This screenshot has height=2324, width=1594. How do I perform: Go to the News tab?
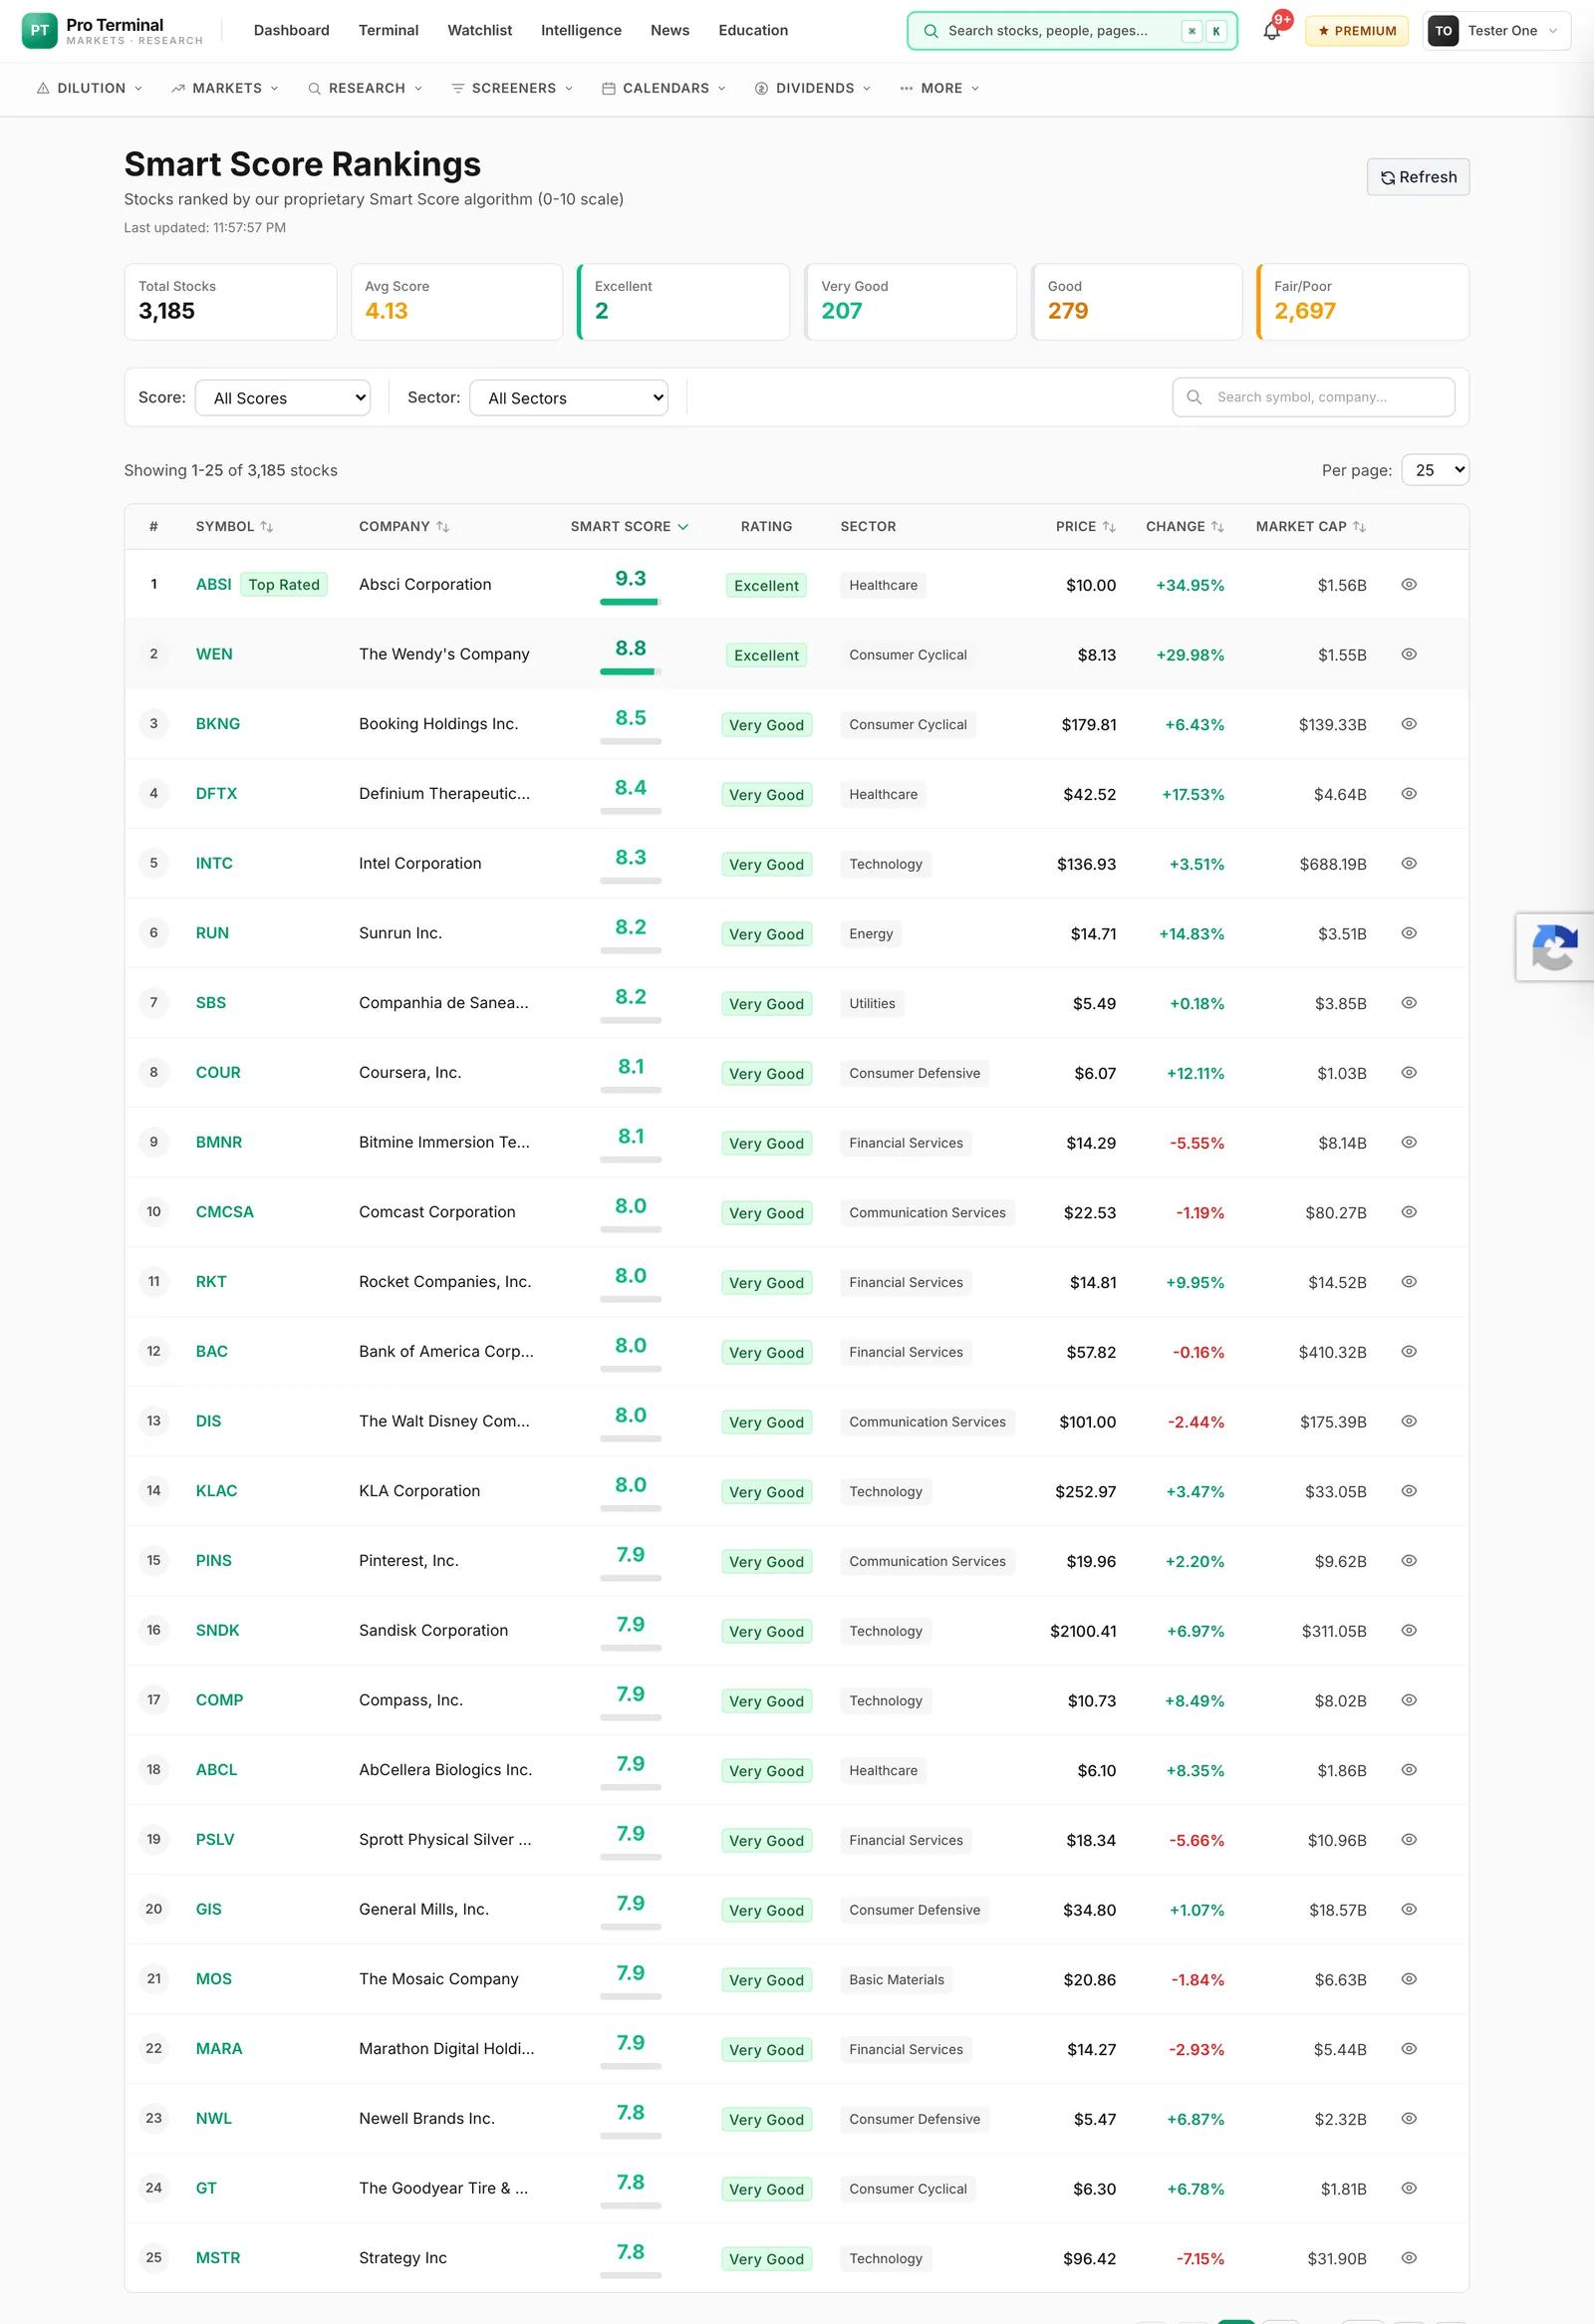click(x=670, y=31)
